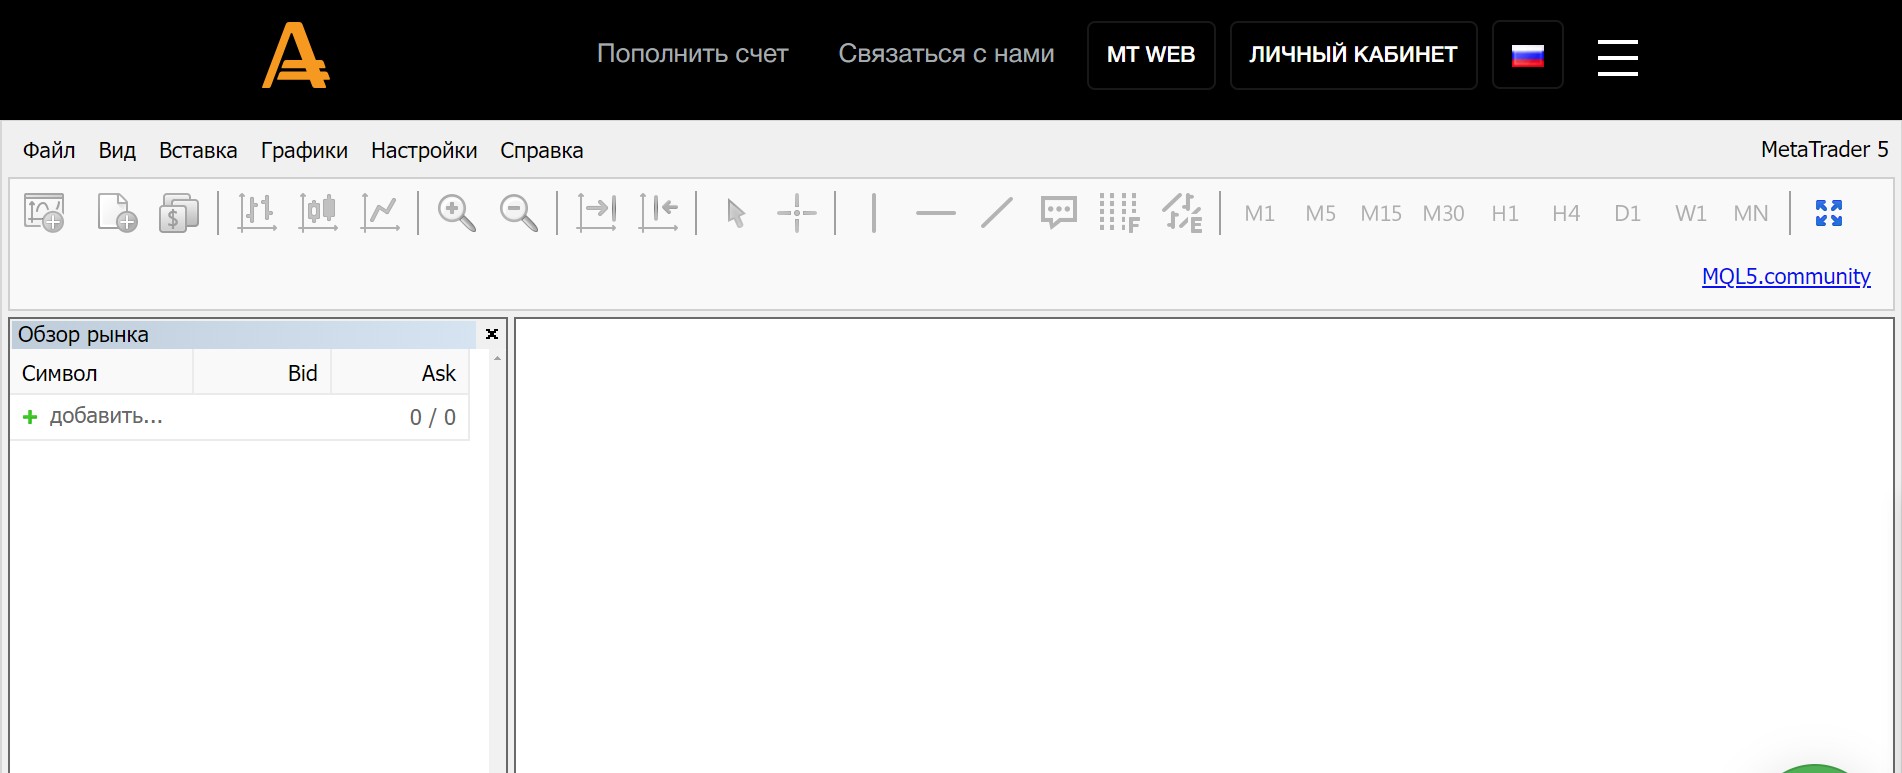Select M1 timeframe
This screenshot has width=1902, height=773.
pos(1260,213)
